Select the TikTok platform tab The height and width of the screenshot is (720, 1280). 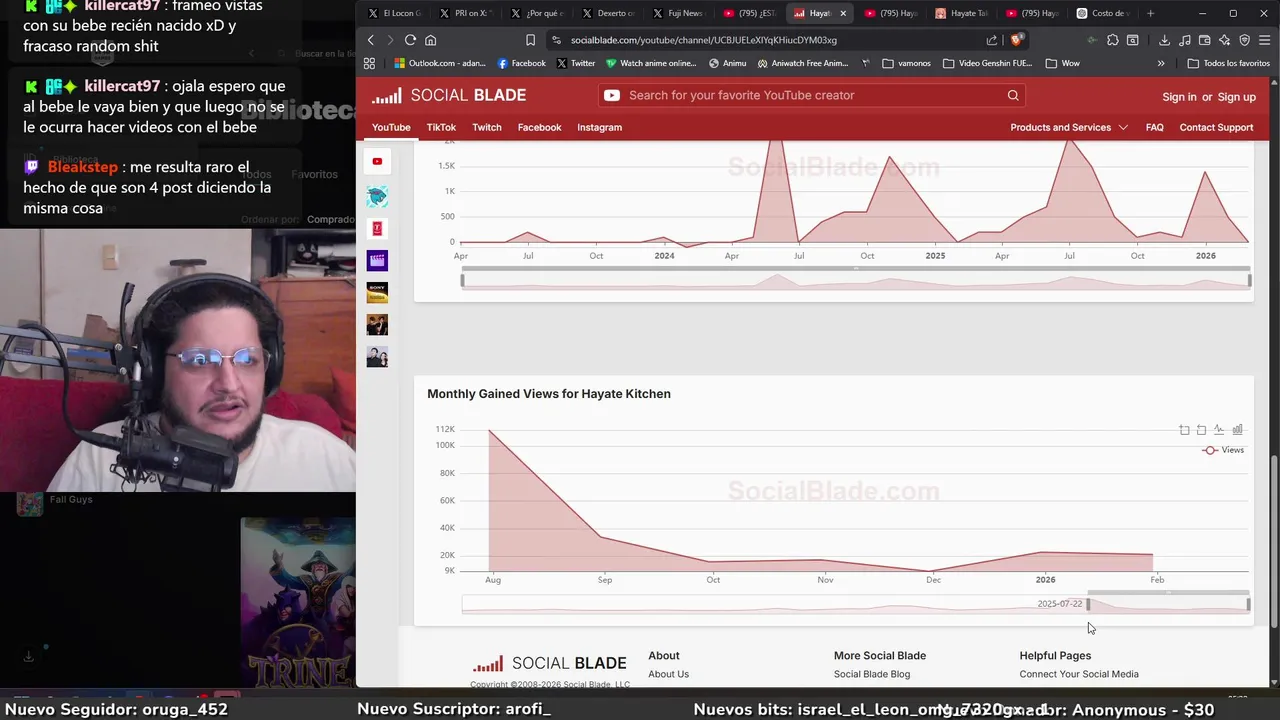pyautogui.click(x=441, y=127)
